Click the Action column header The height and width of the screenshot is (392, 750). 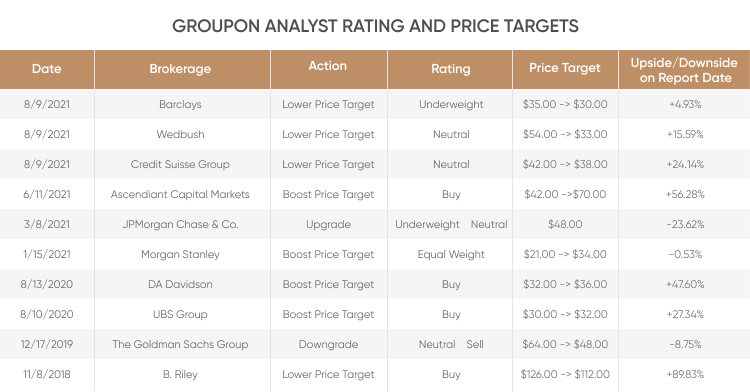[x=328, y=66]
